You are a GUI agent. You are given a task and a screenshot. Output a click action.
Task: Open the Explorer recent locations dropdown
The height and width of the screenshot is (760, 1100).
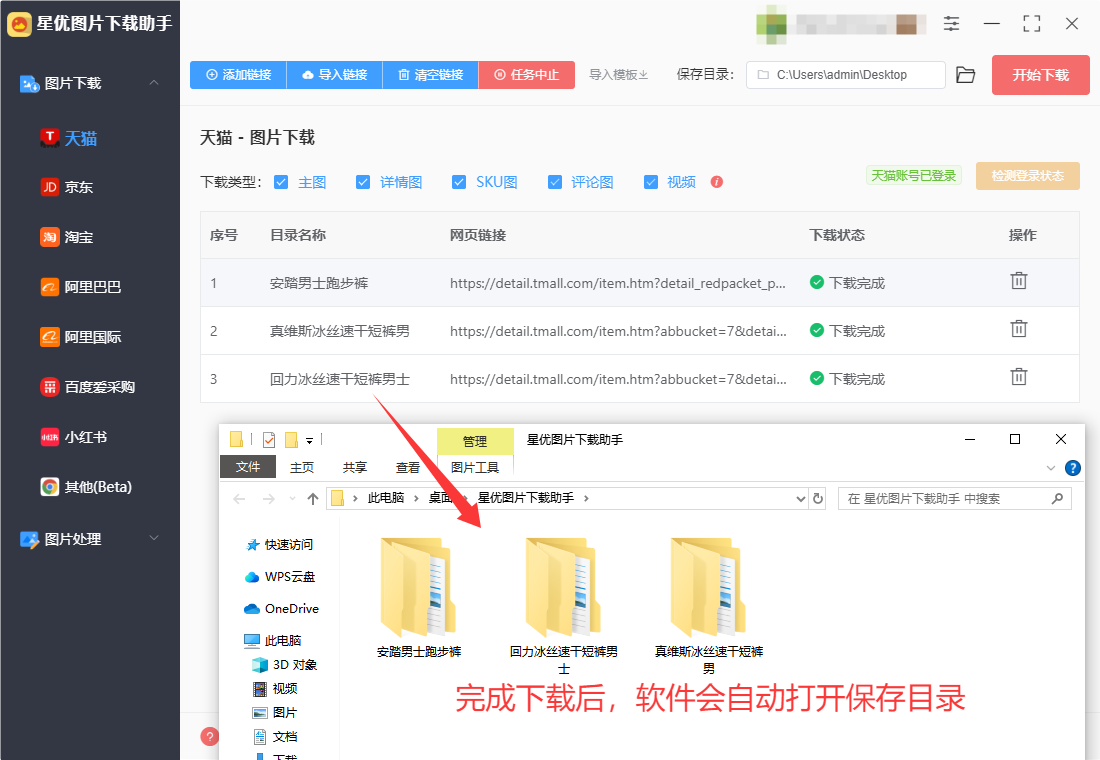[x=292, y=498]
